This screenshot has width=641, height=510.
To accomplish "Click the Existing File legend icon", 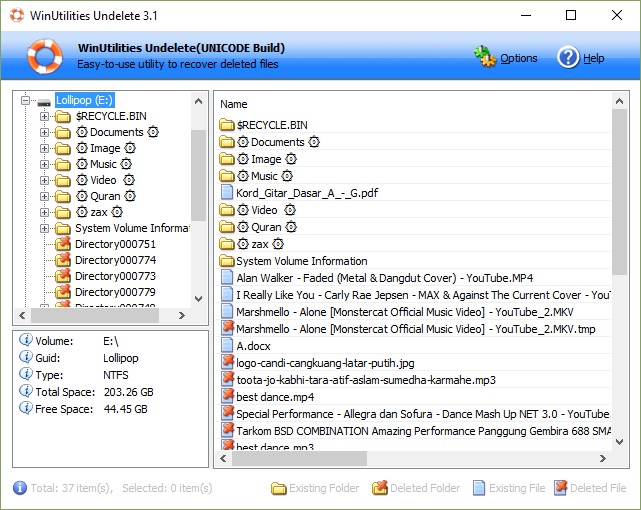I will (479, 488).
